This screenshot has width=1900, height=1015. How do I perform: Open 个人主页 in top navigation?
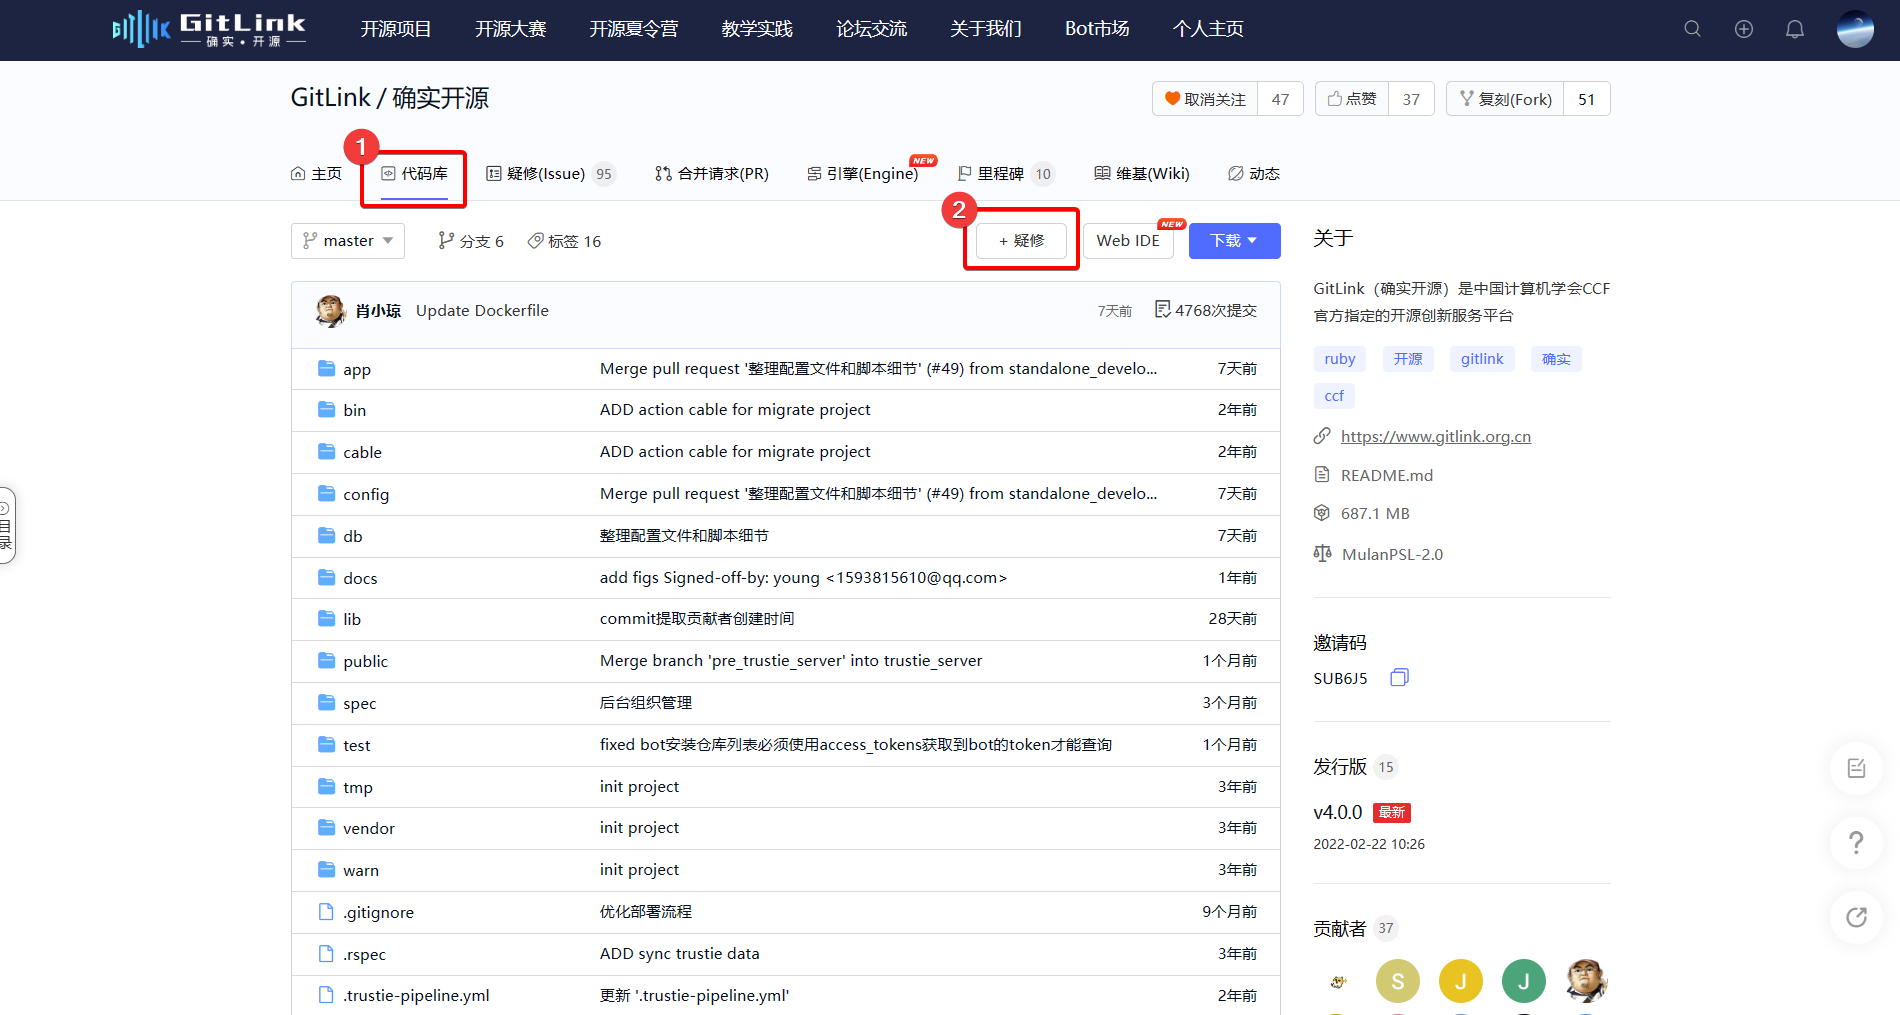click(1208, 29)
